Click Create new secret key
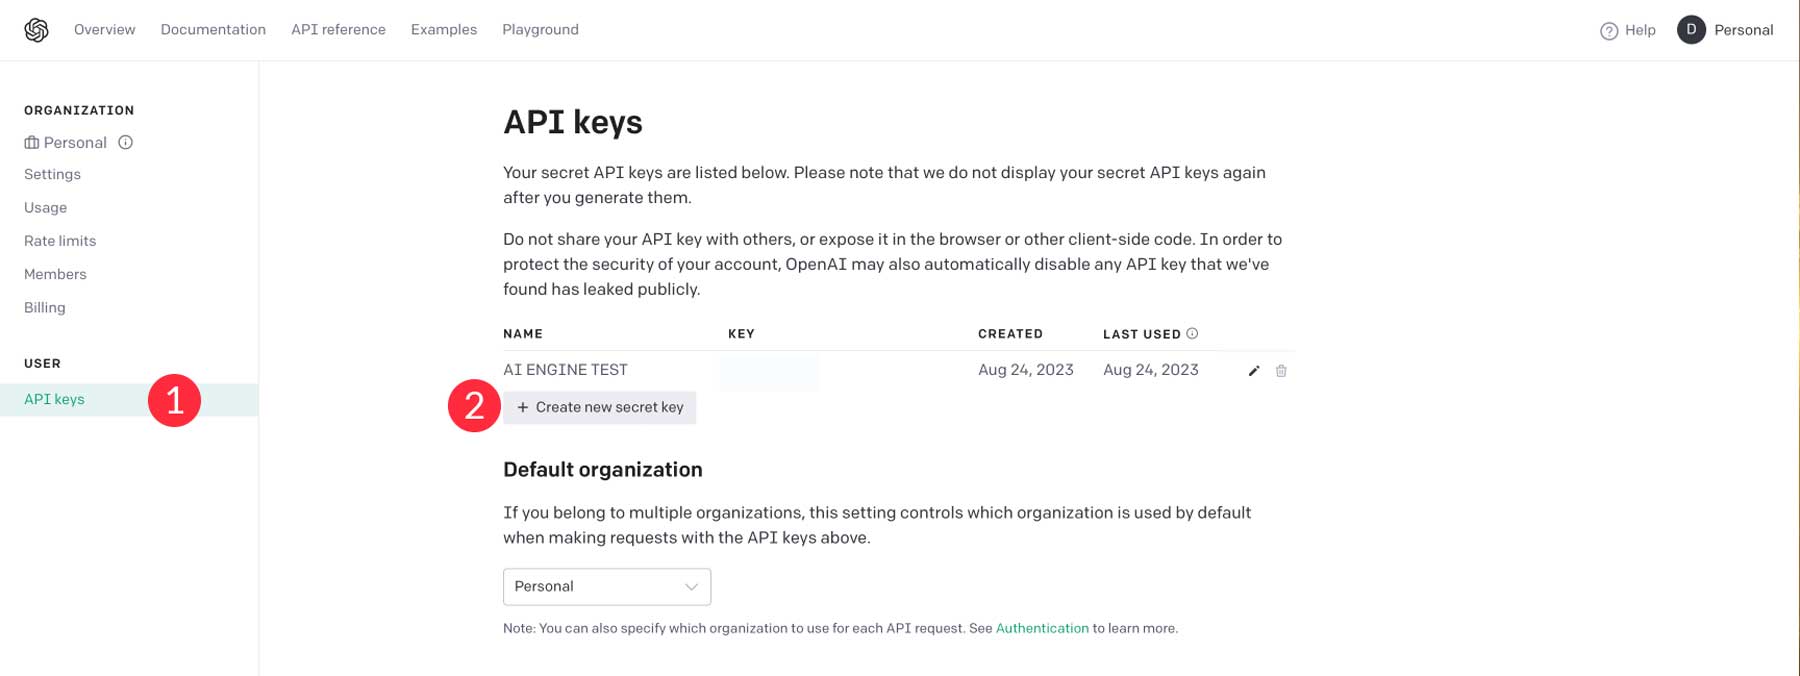Viewport: 1800px width, 676px height. pyautogui.click(x=600, y=406)
